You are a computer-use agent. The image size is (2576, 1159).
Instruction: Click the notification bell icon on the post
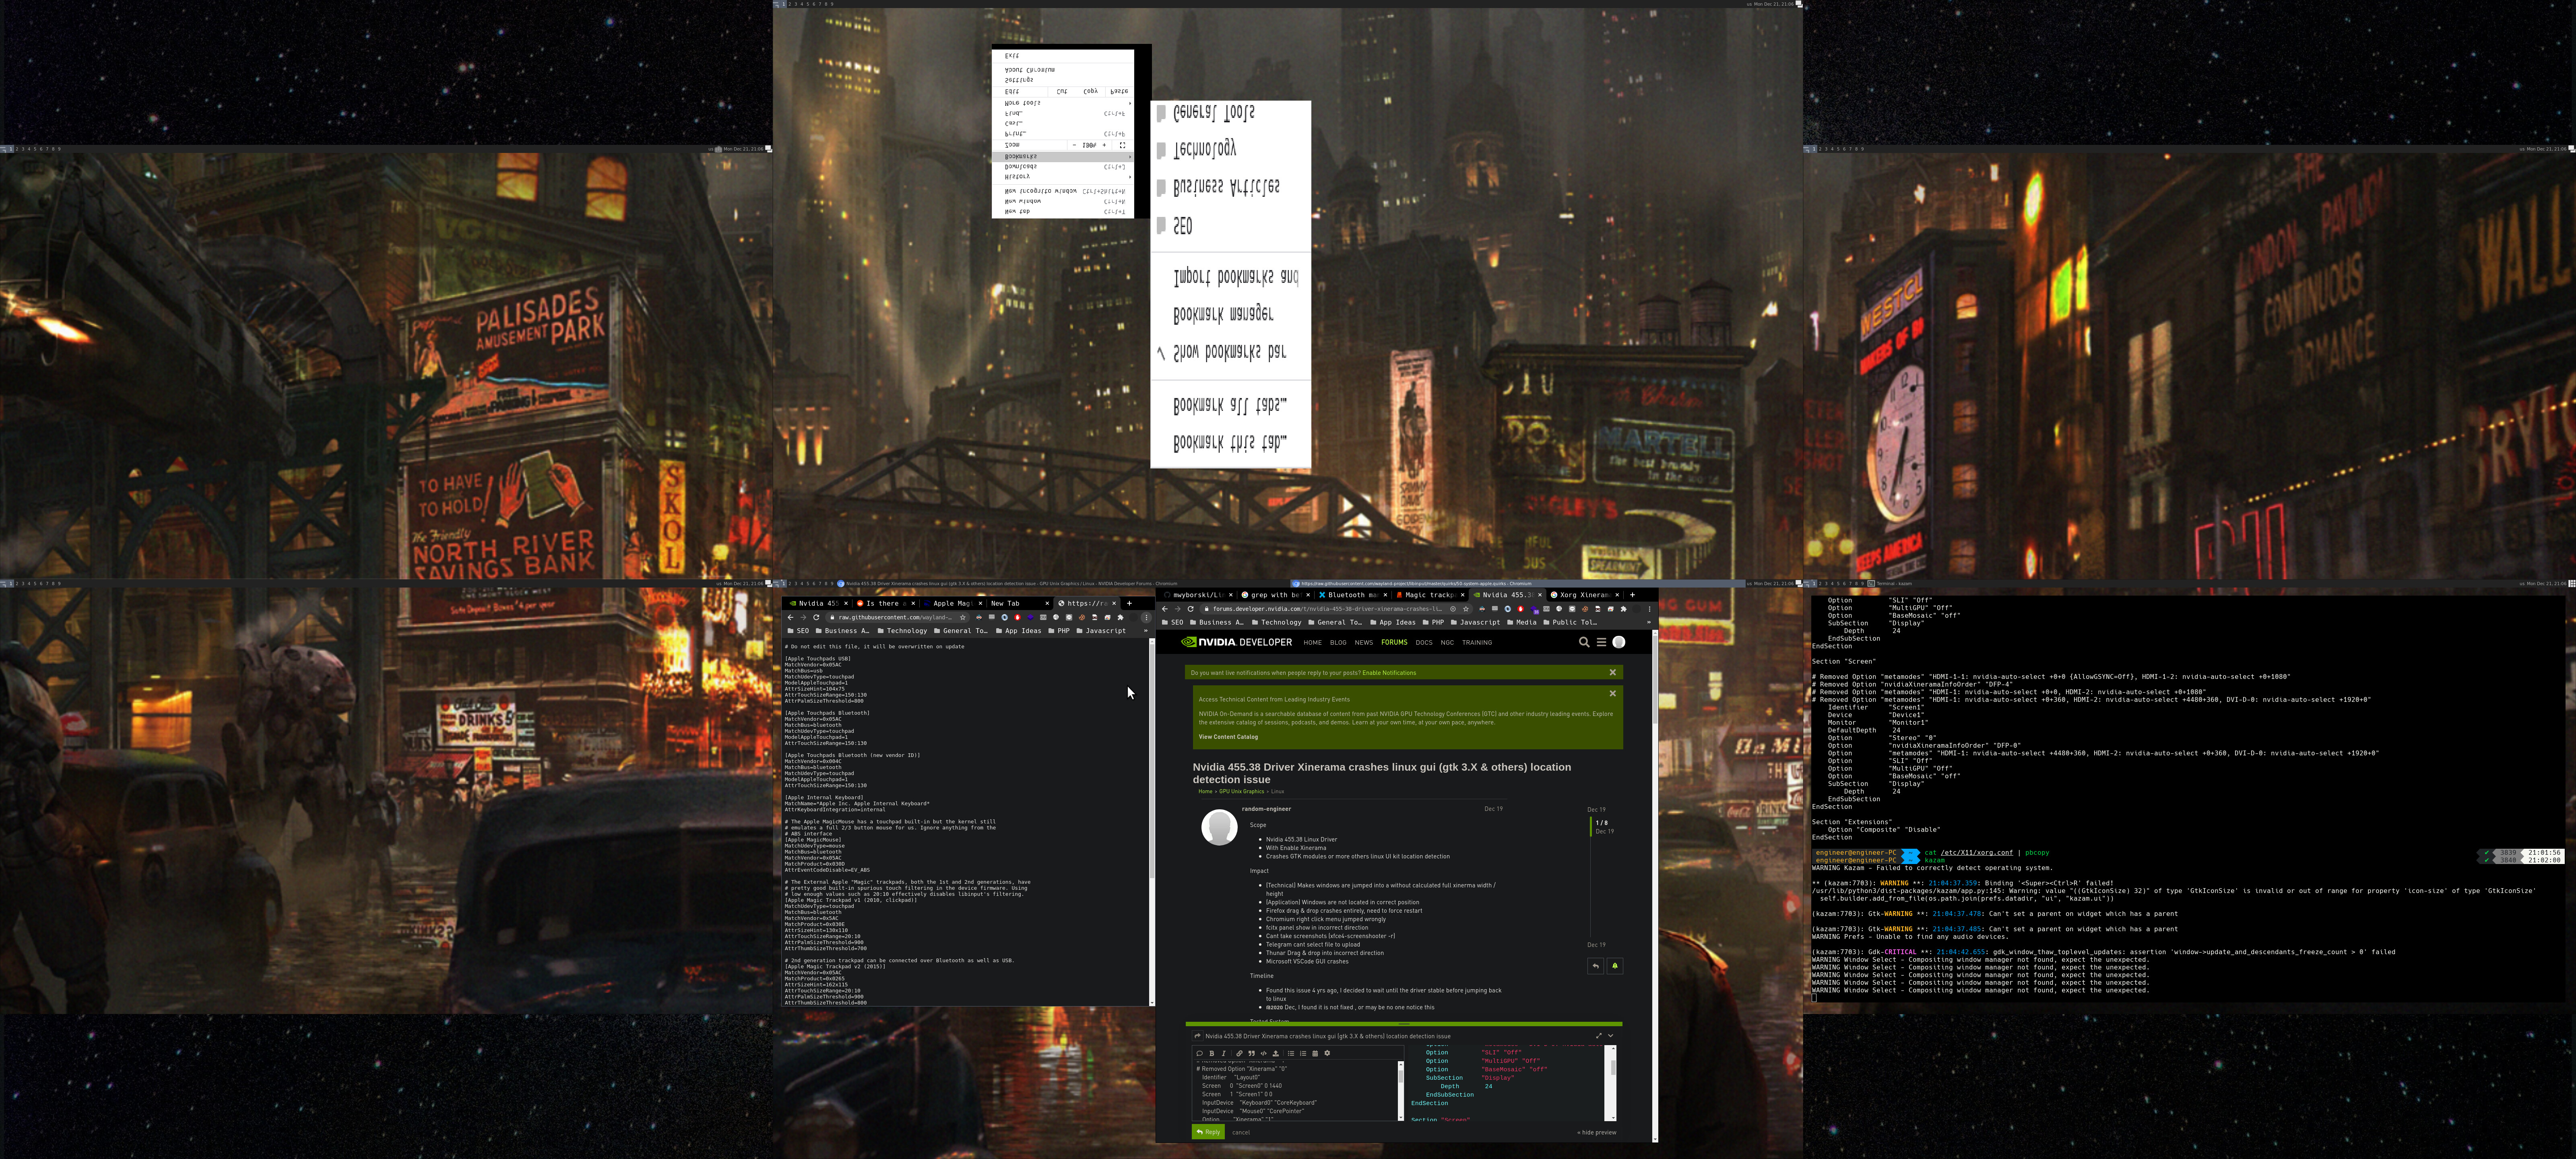tap(1615, 966)
